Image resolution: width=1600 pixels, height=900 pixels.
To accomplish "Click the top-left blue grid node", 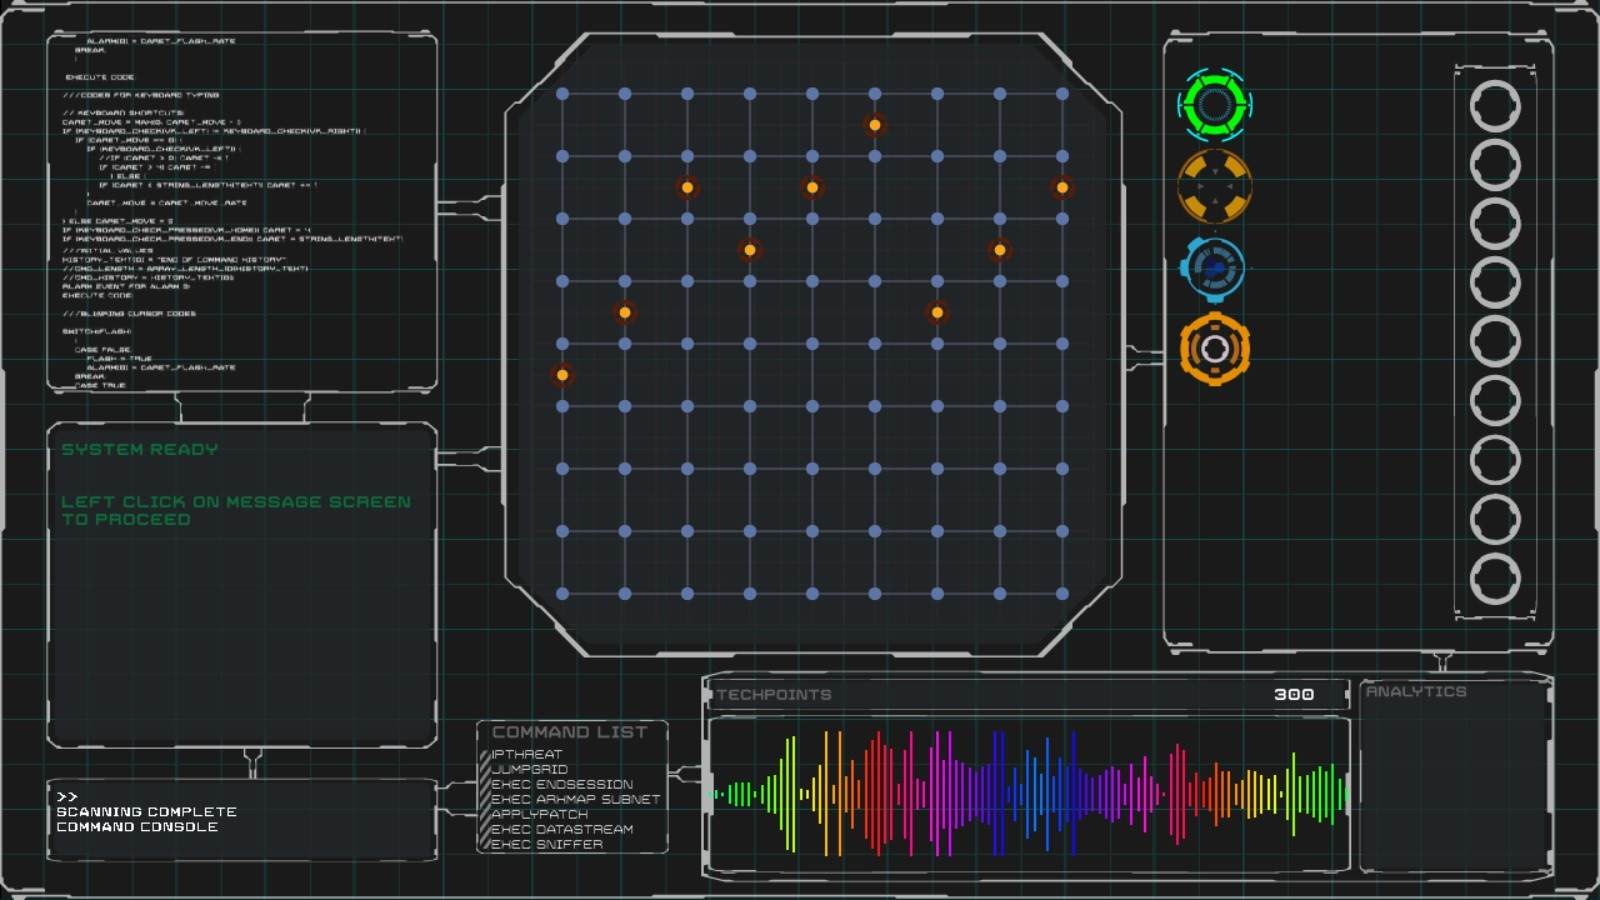I will pos(562,94).
